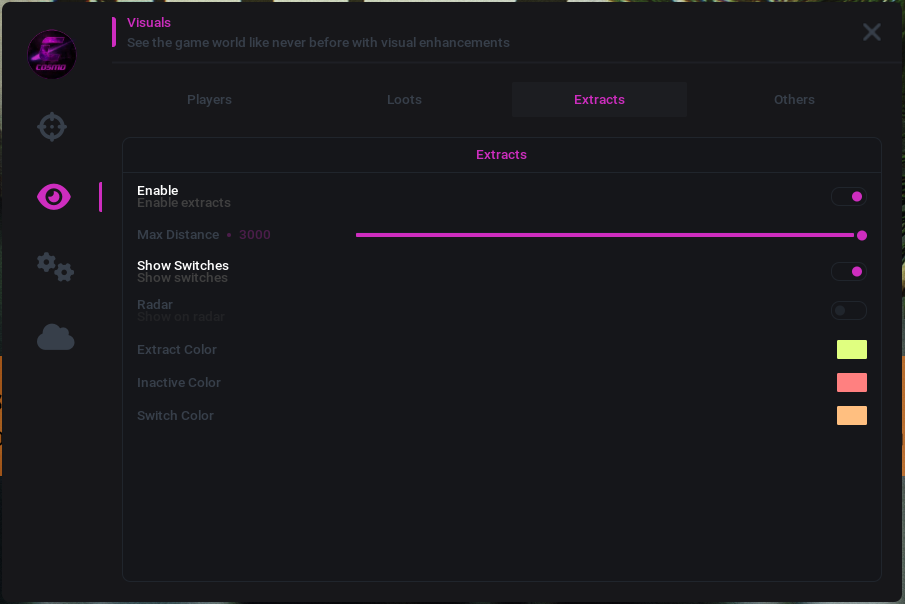Open the Inactive Color swatch
This screenshot has width=905, height=604.
pos(852,383)
